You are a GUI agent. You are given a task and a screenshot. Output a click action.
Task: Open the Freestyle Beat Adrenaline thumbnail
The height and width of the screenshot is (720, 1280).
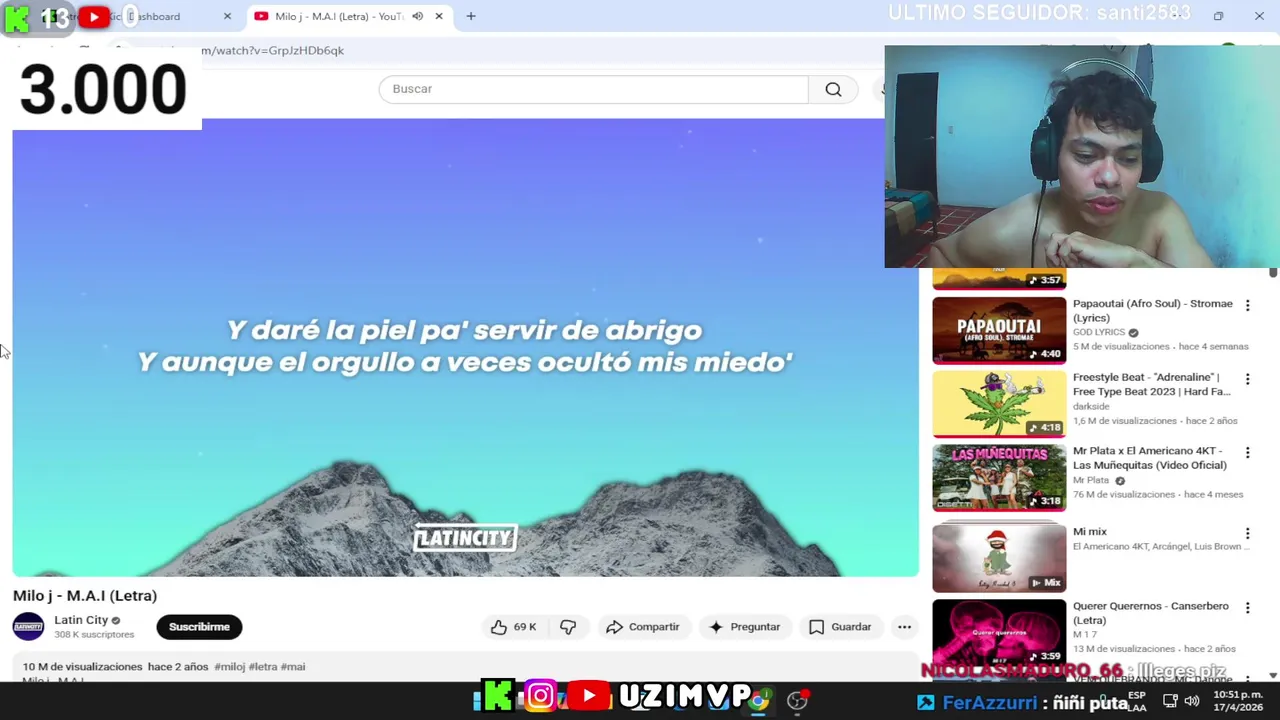[999, 404]
